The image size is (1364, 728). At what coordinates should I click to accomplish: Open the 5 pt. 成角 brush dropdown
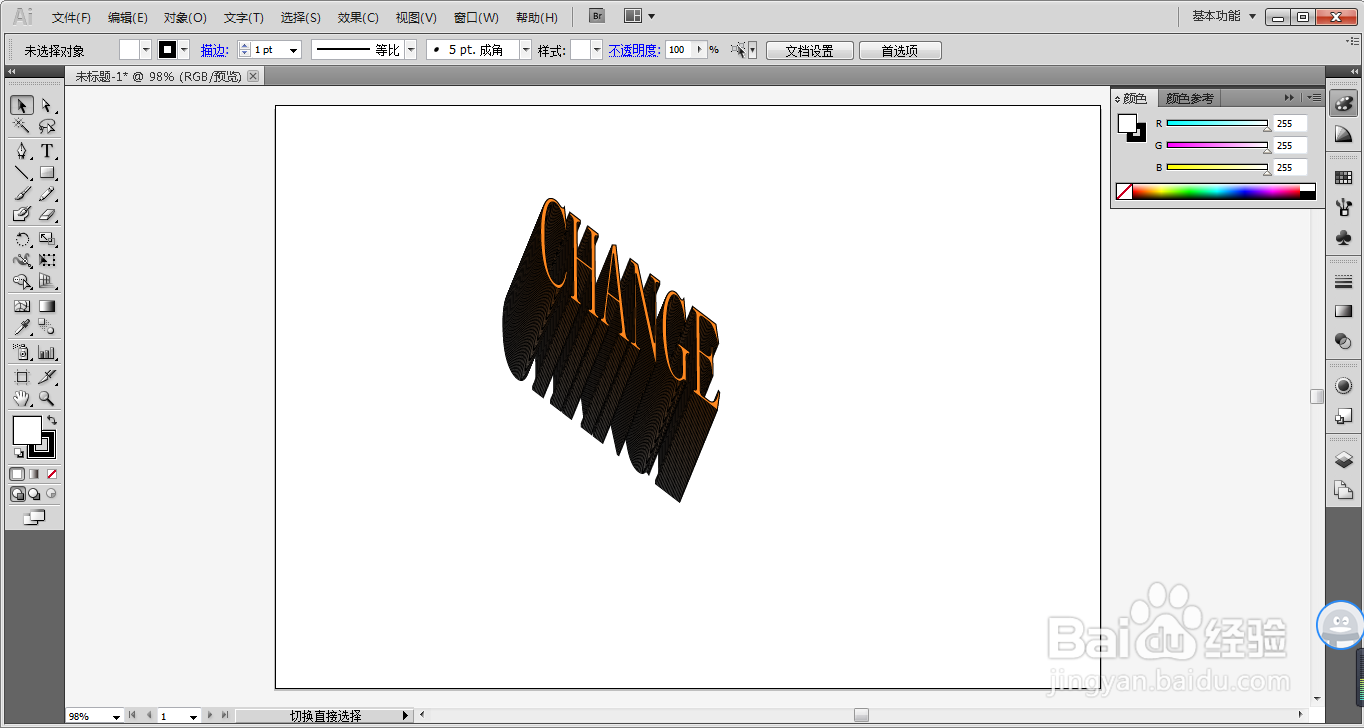[526, 50]
